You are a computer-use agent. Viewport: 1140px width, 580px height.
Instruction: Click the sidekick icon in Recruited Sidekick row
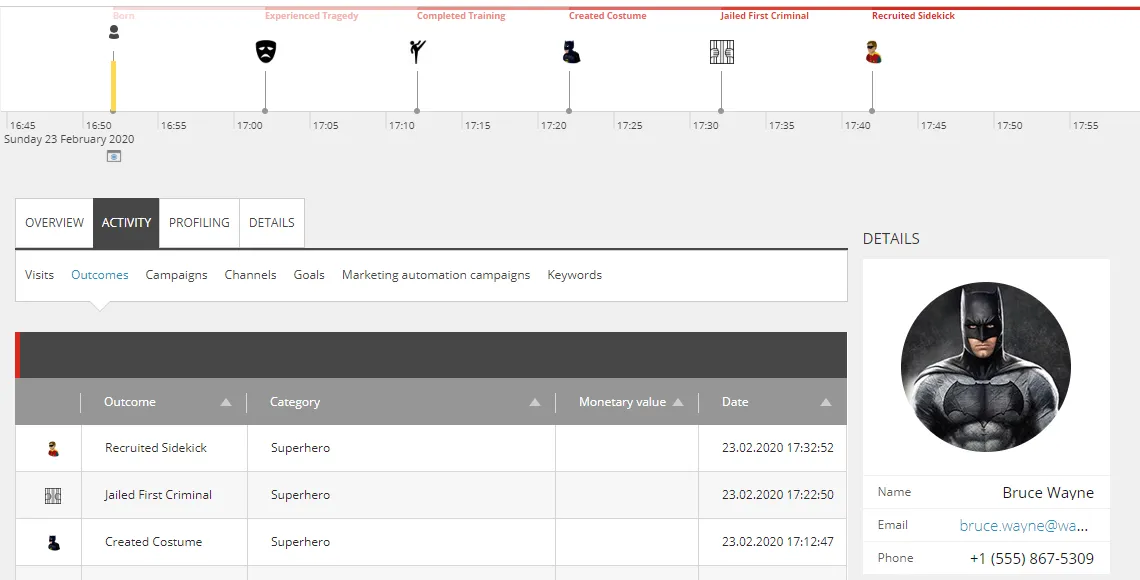53,449
